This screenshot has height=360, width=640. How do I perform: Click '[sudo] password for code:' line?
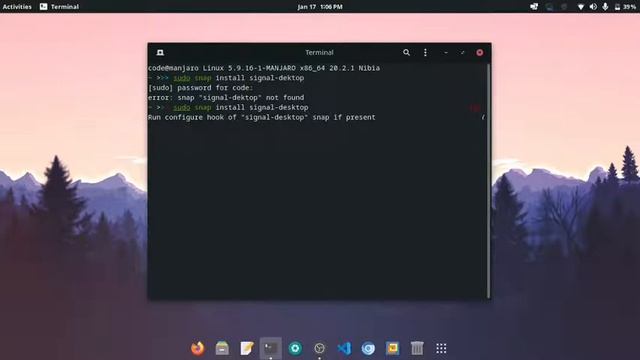coord(200,88)
